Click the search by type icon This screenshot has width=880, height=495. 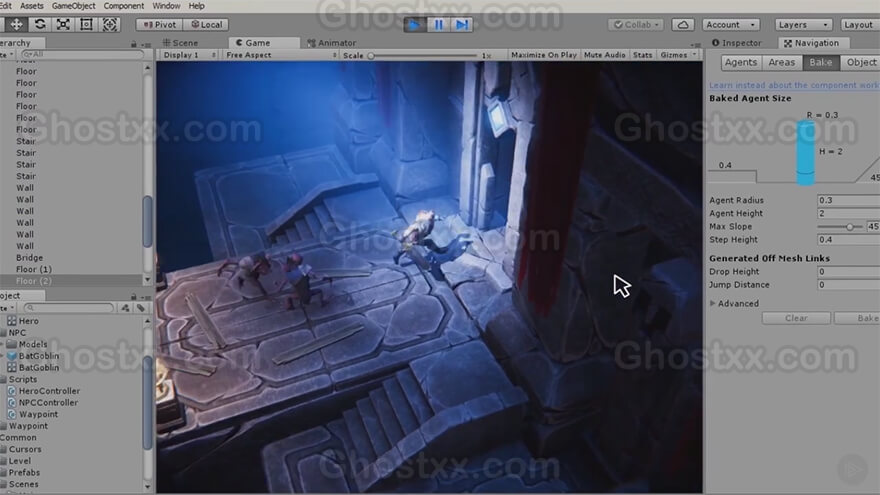coord(125,308)
